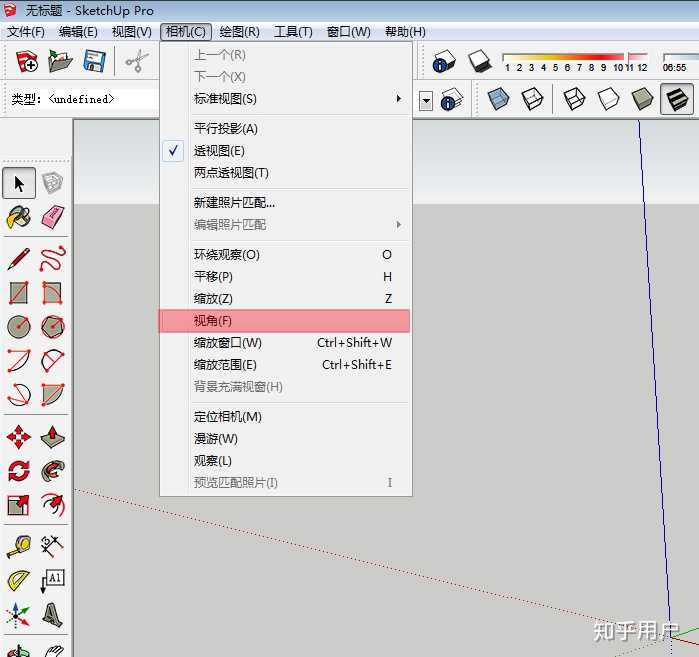This screenshot has width=699, height=657.
Task: Switch to Wireframe style
Action: tap(574, 99)
